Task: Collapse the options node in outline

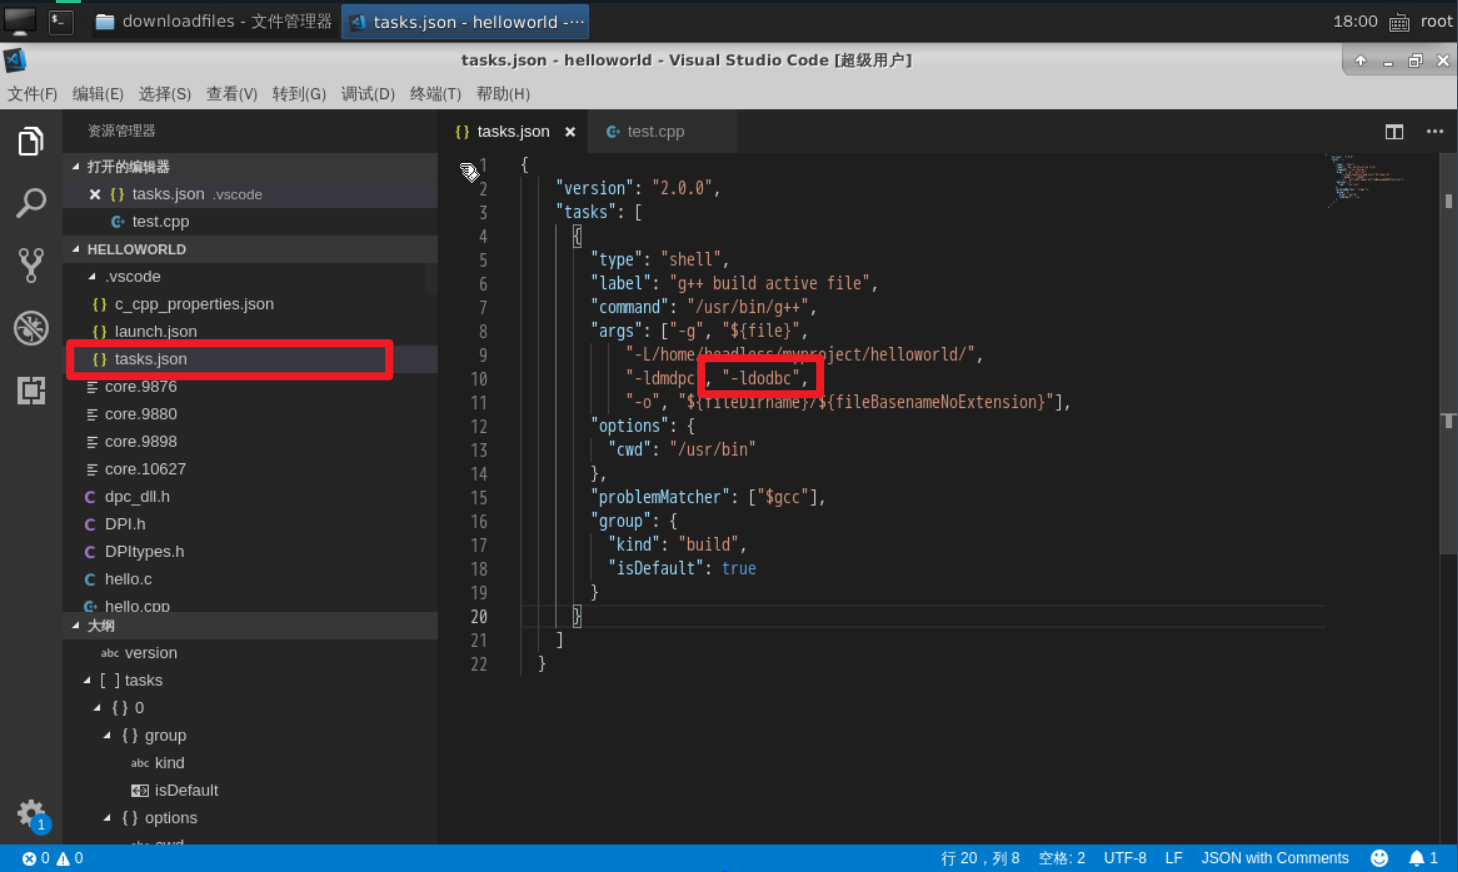Action: 107,818
